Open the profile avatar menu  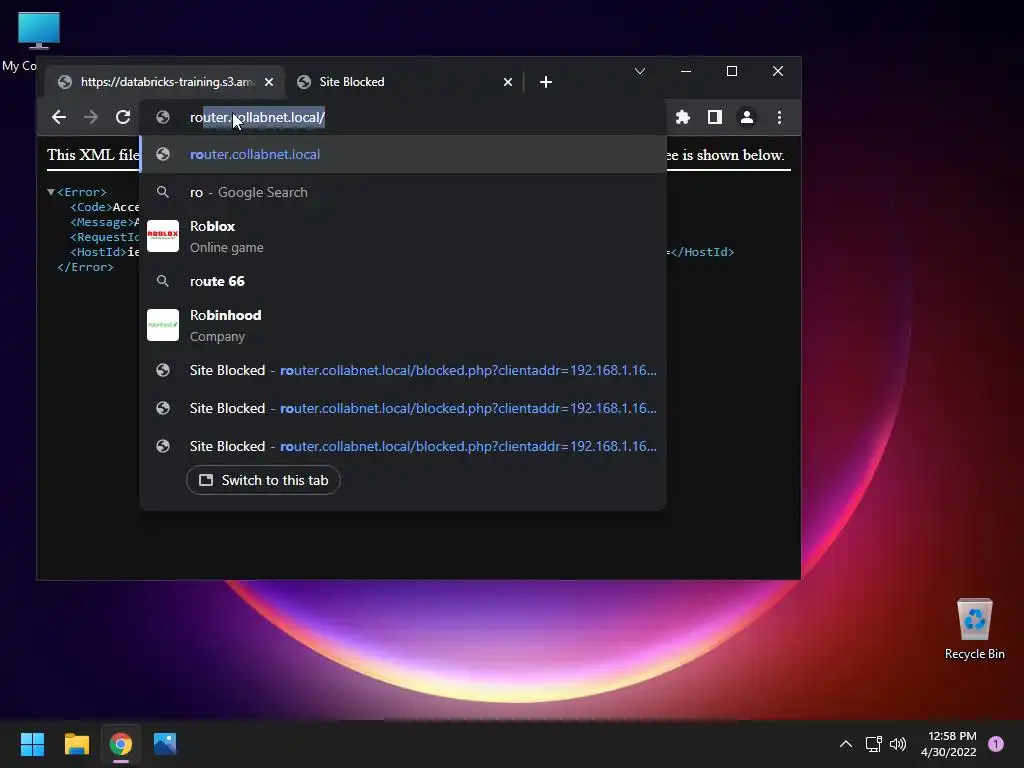click(746, 117)
